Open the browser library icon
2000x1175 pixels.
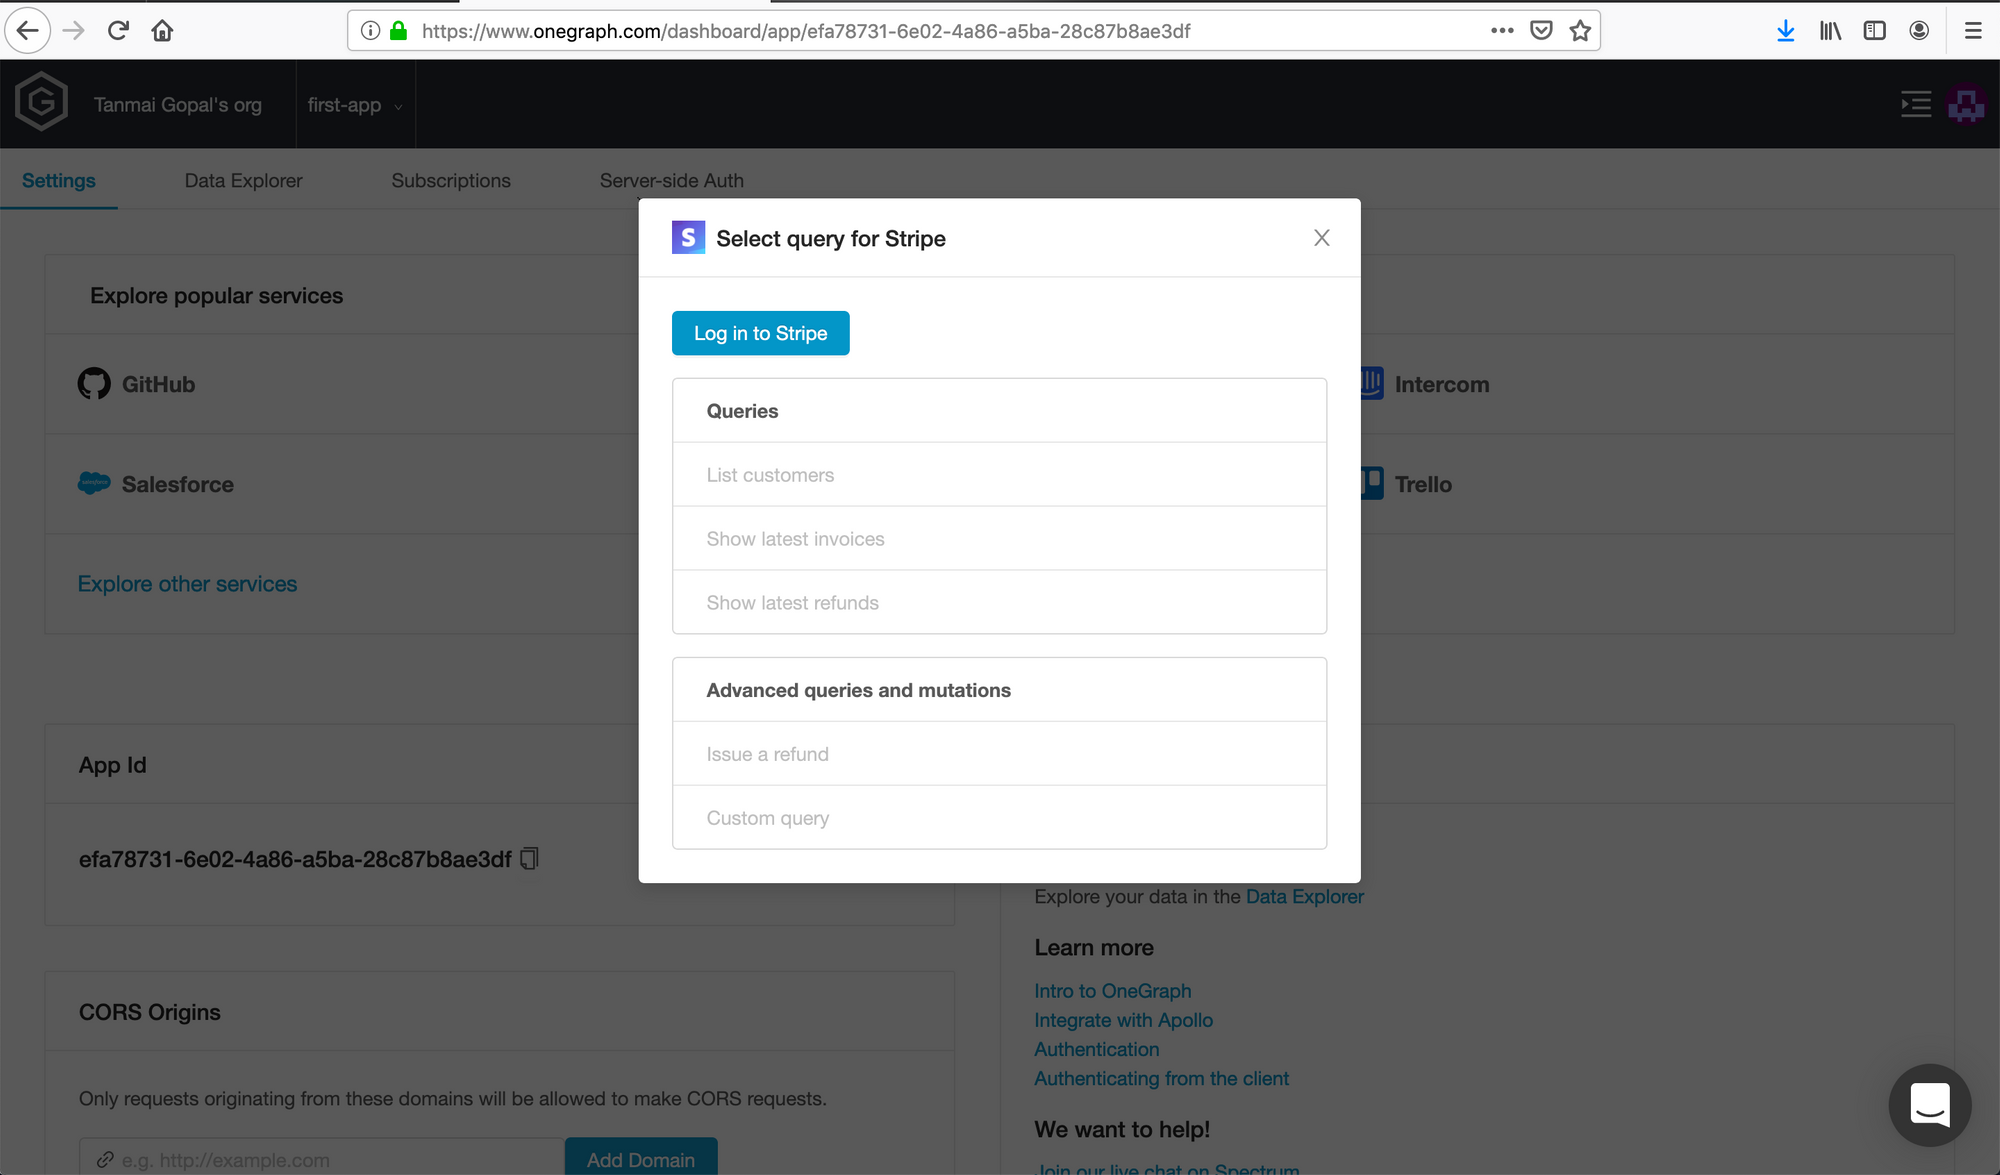pos(1831,30)
